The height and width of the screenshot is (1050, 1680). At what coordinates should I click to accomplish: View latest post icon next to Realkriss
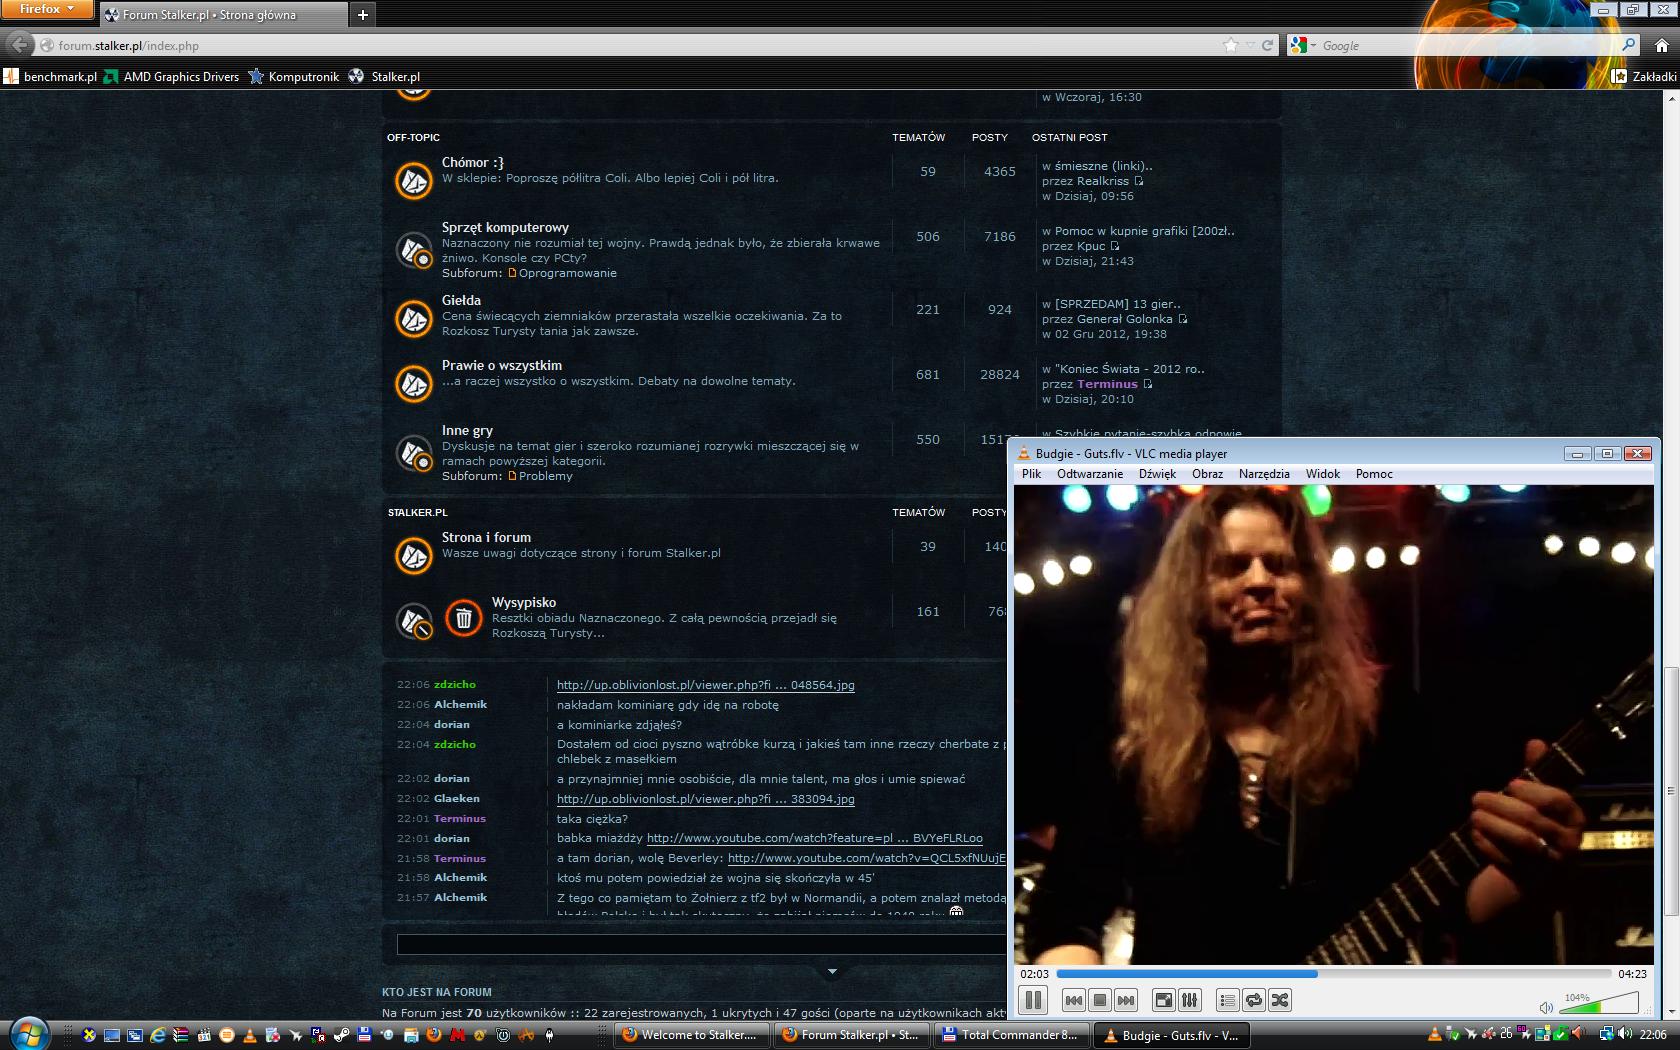tap(1138, 181)
